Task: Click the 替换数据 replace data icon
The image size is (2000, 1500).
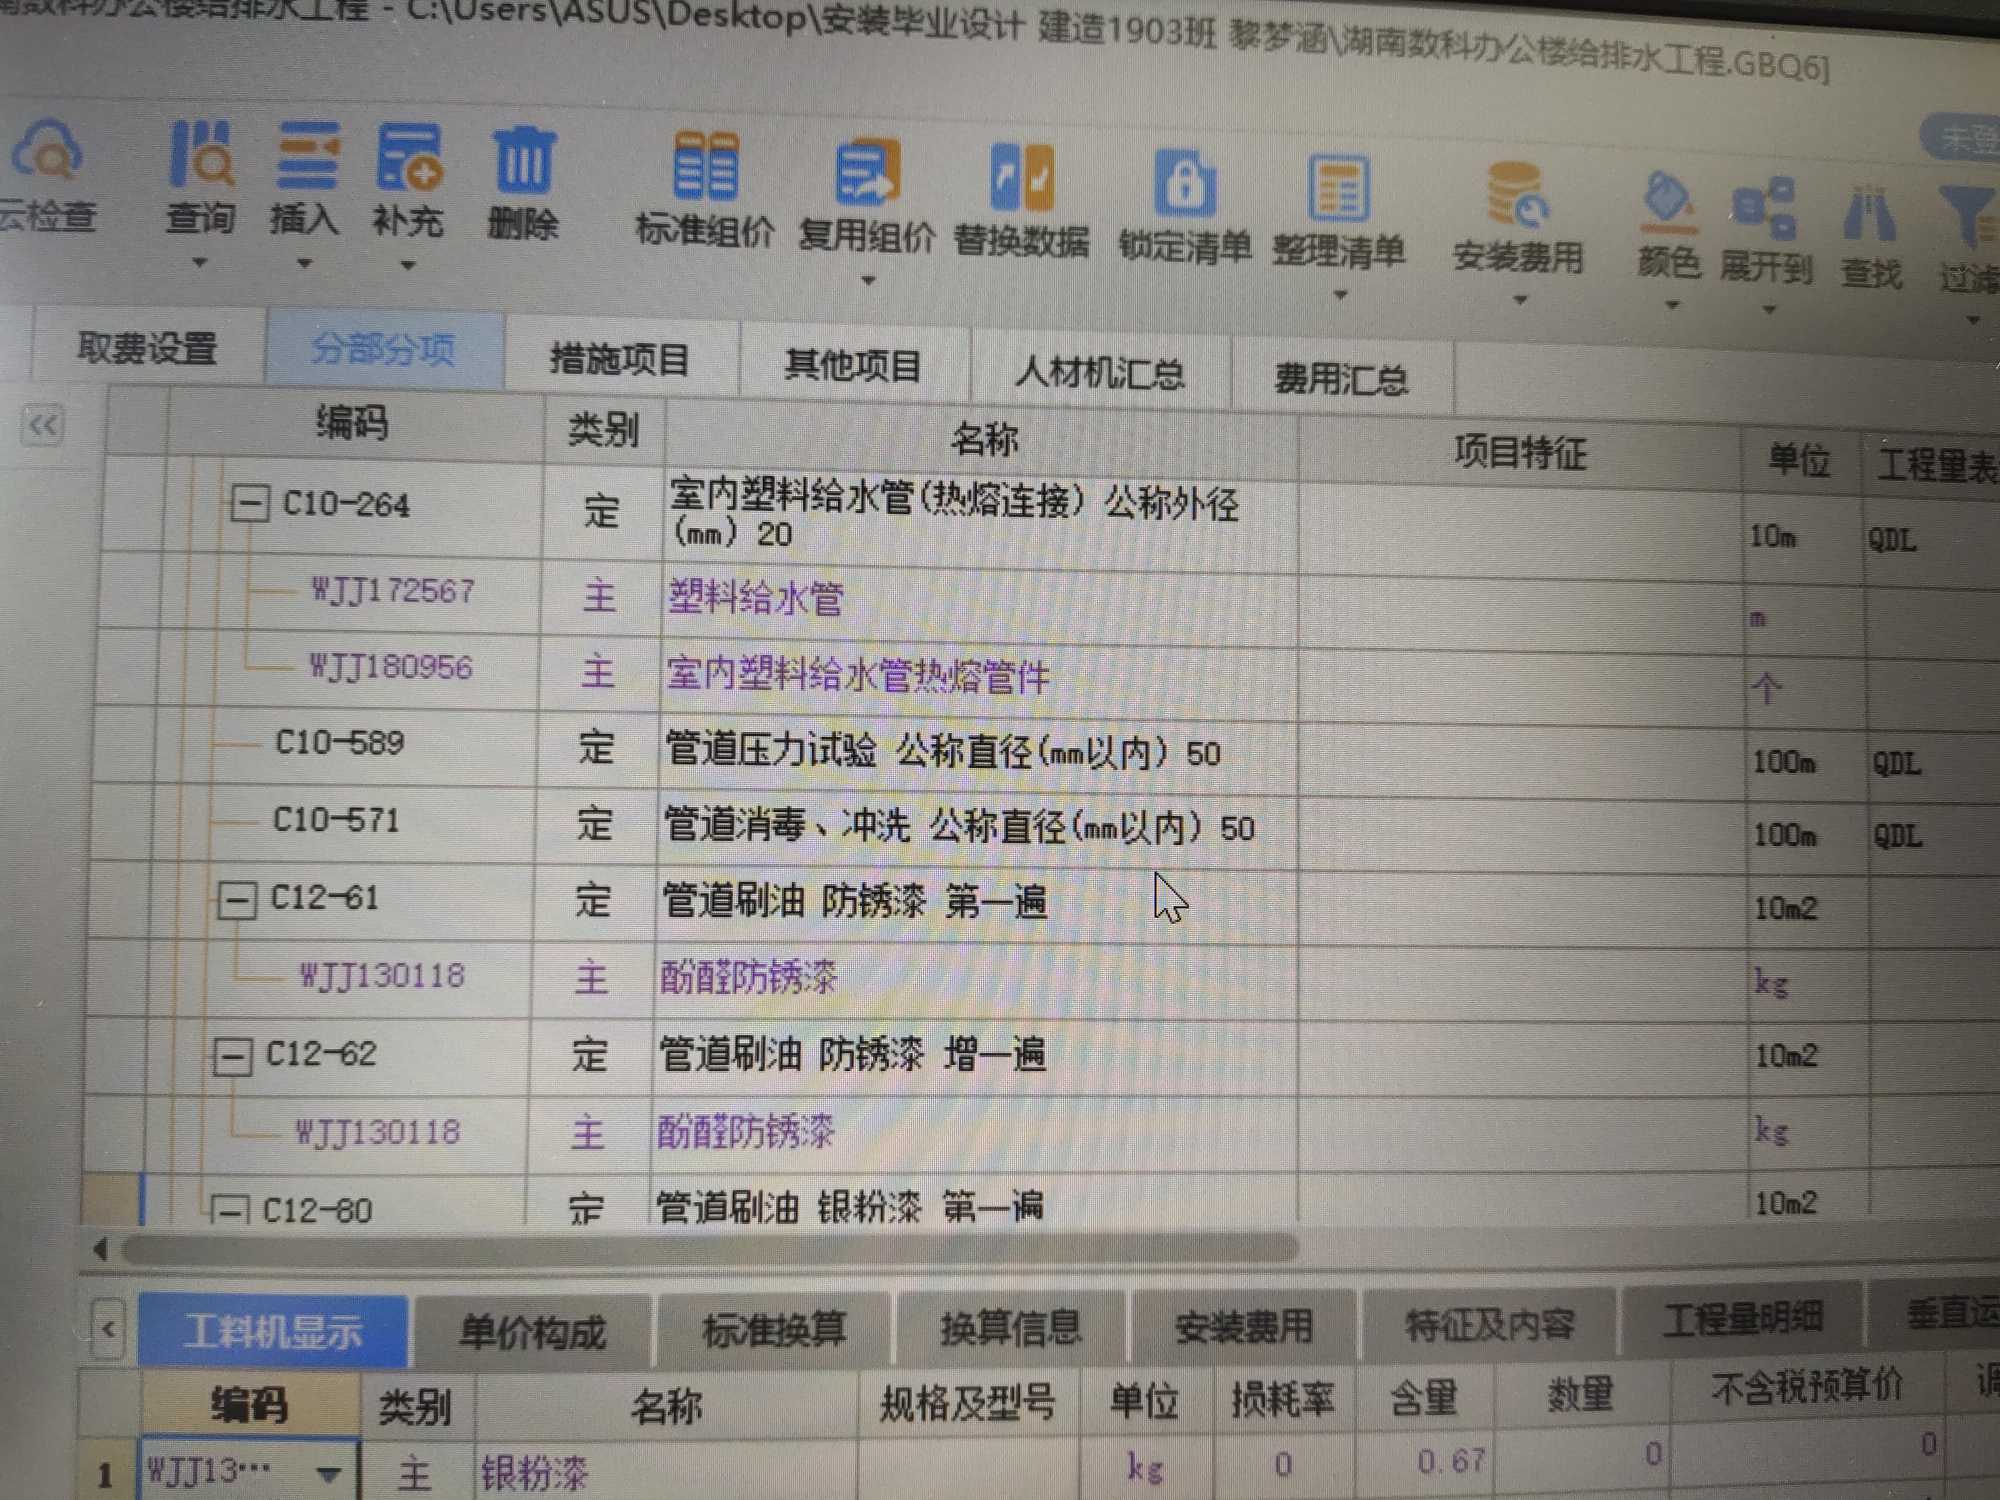Action: click(x=1022, y=177)
